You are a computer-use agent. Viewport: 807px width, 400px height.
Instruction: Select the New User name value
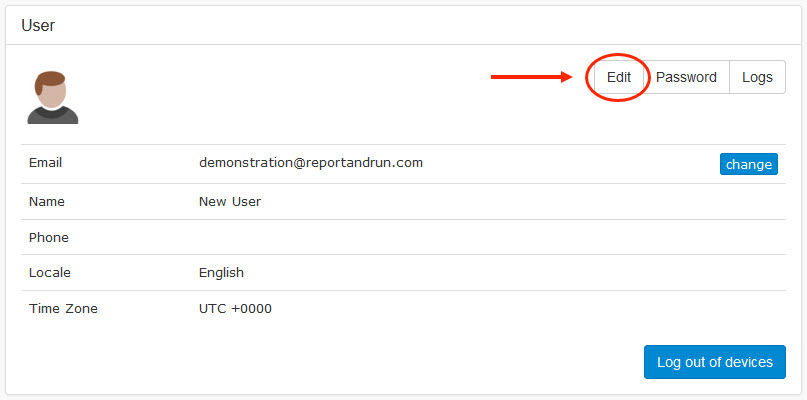(x=230, y=201)
